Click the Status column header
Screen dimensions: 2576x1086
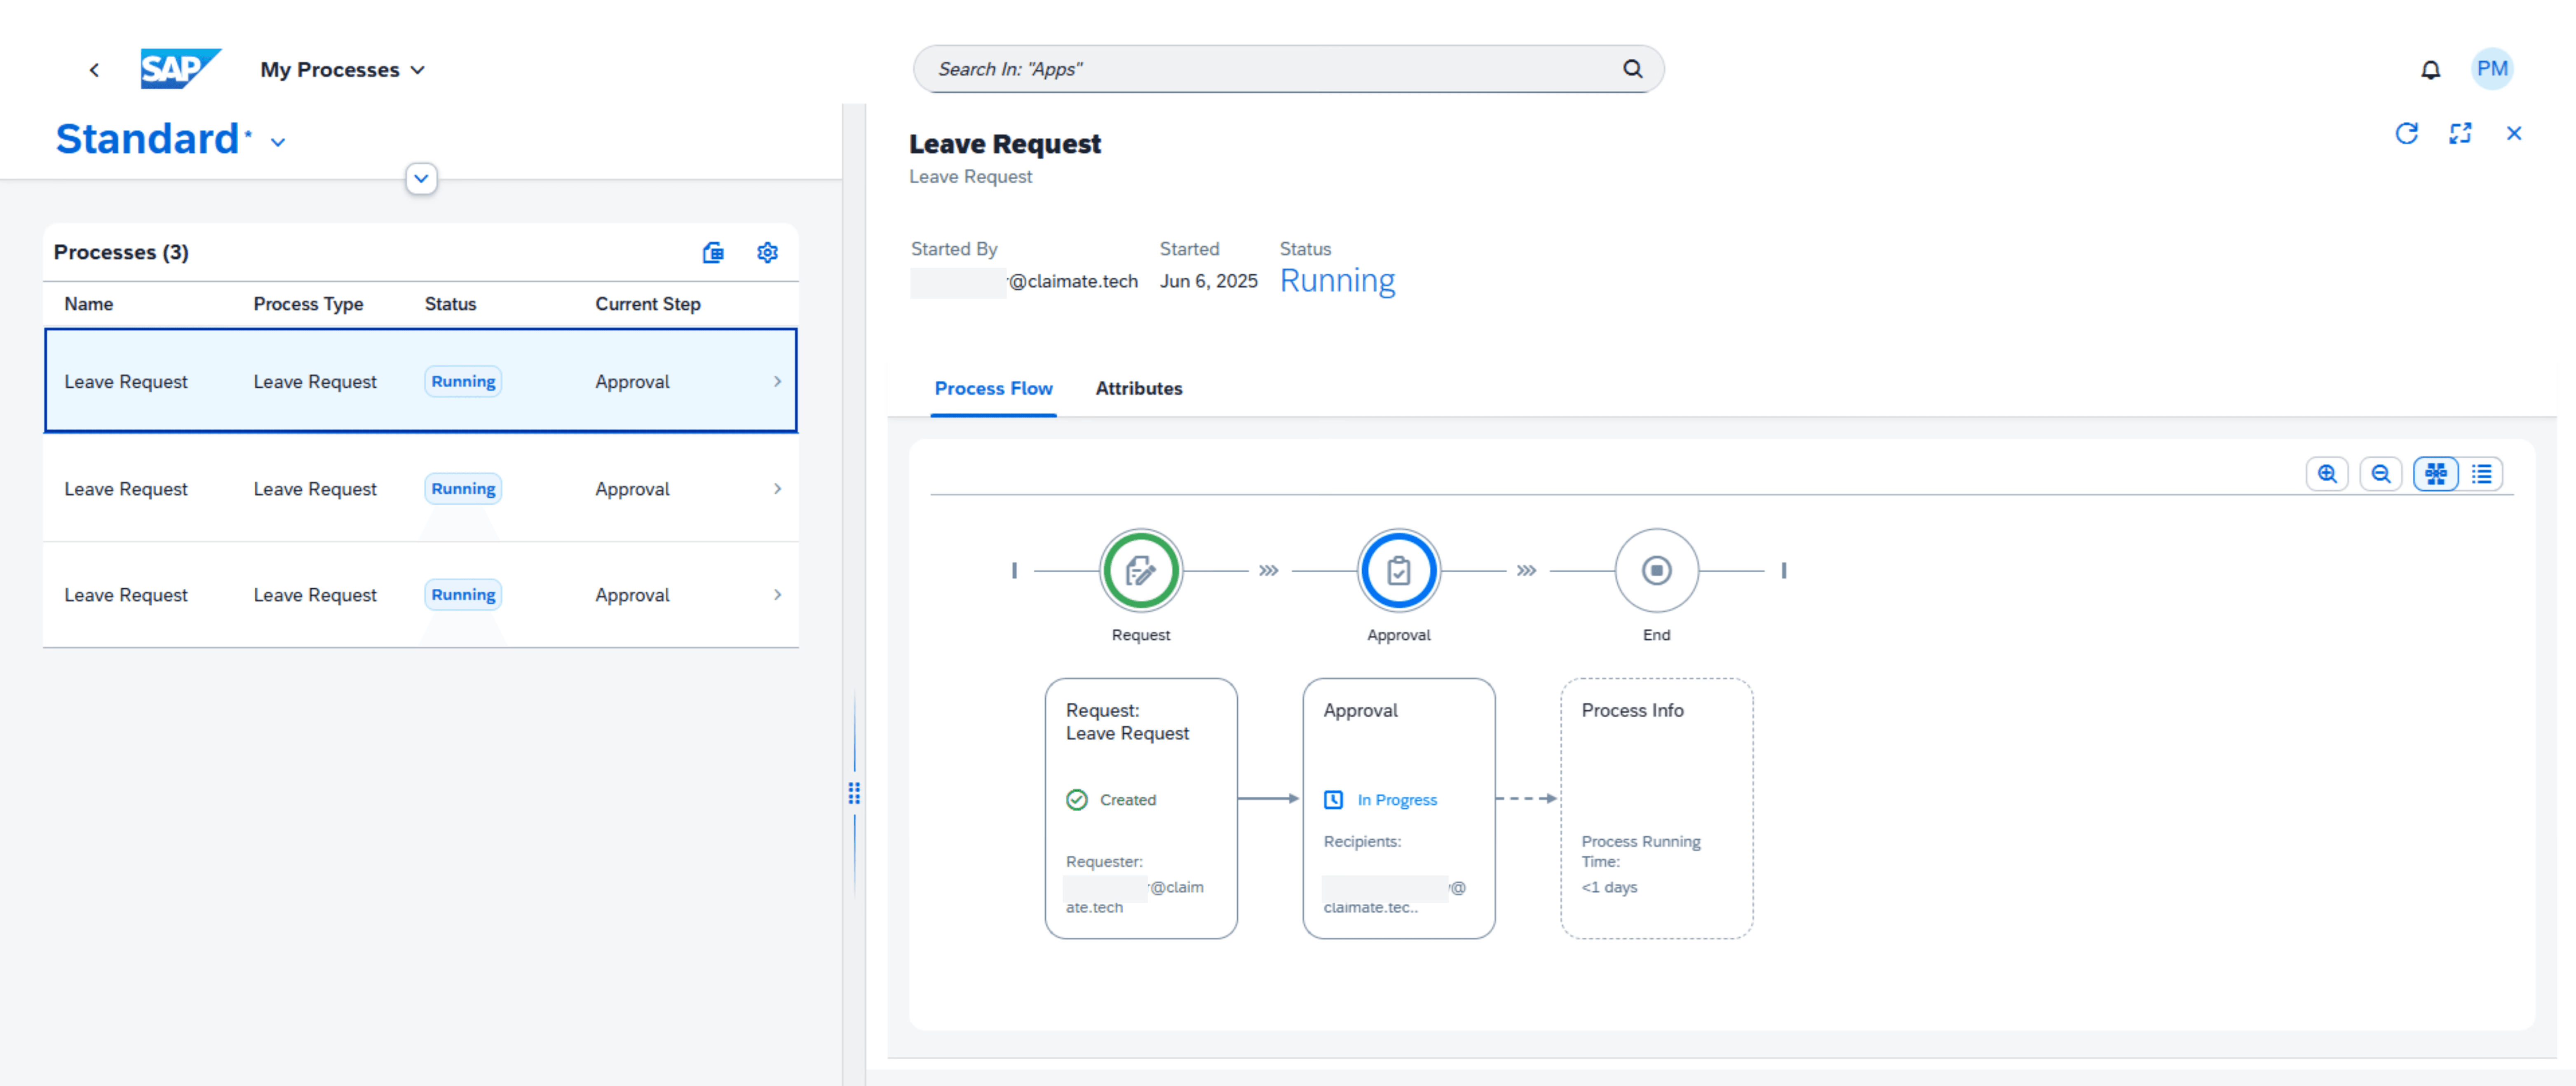(x=450, y=304)
